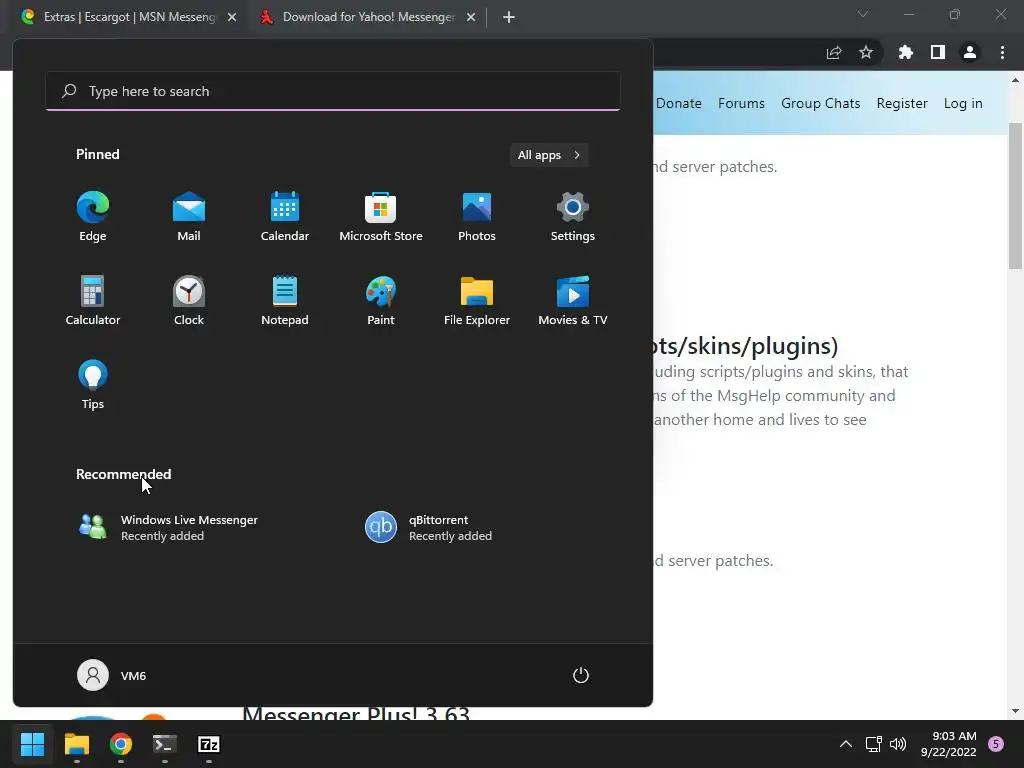Screen dimensions: 1024x768
Task: Click Log in link on webpage
Action: (x=963, y=103)
